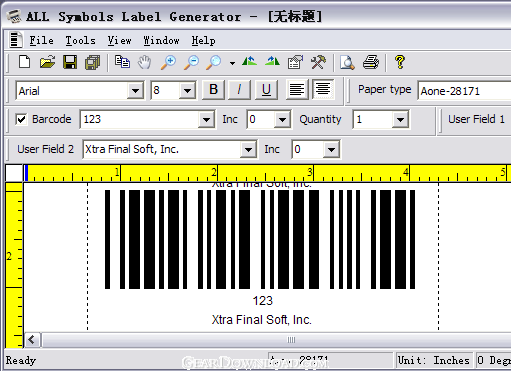Click the Quantity label

click(x=320, y=119)
